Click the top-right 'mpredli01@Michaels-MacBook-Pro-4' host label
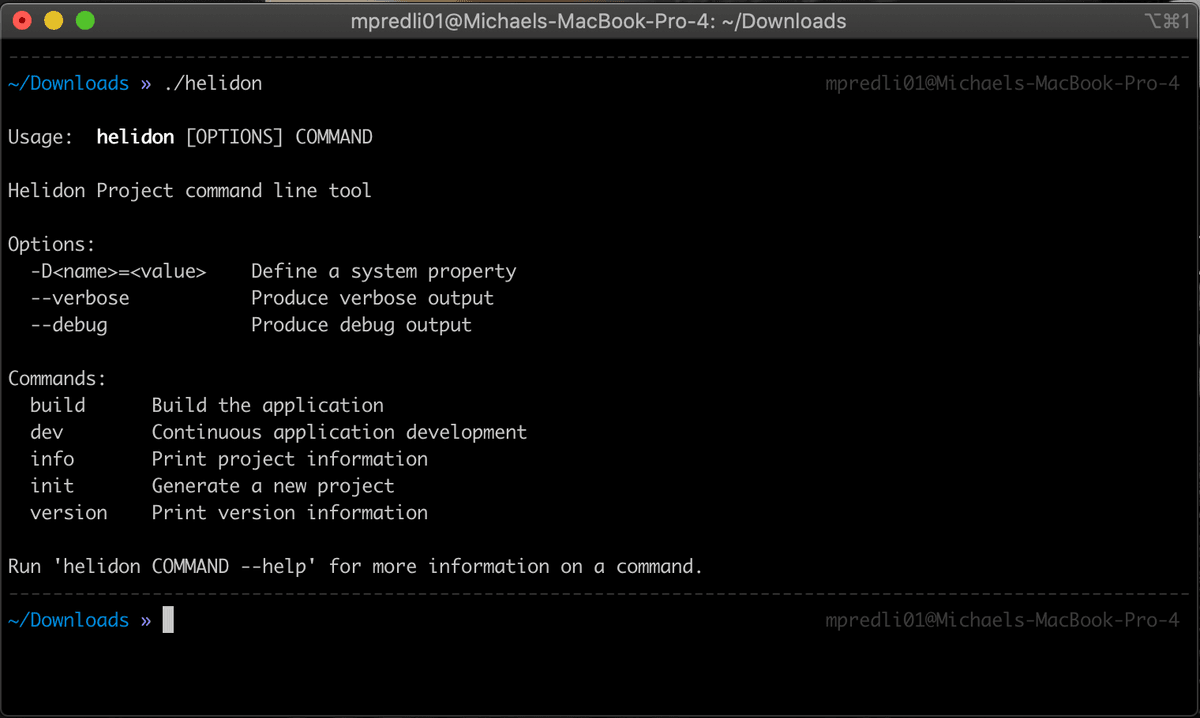Viewport: 1200px width, 718px height. 1003,84
